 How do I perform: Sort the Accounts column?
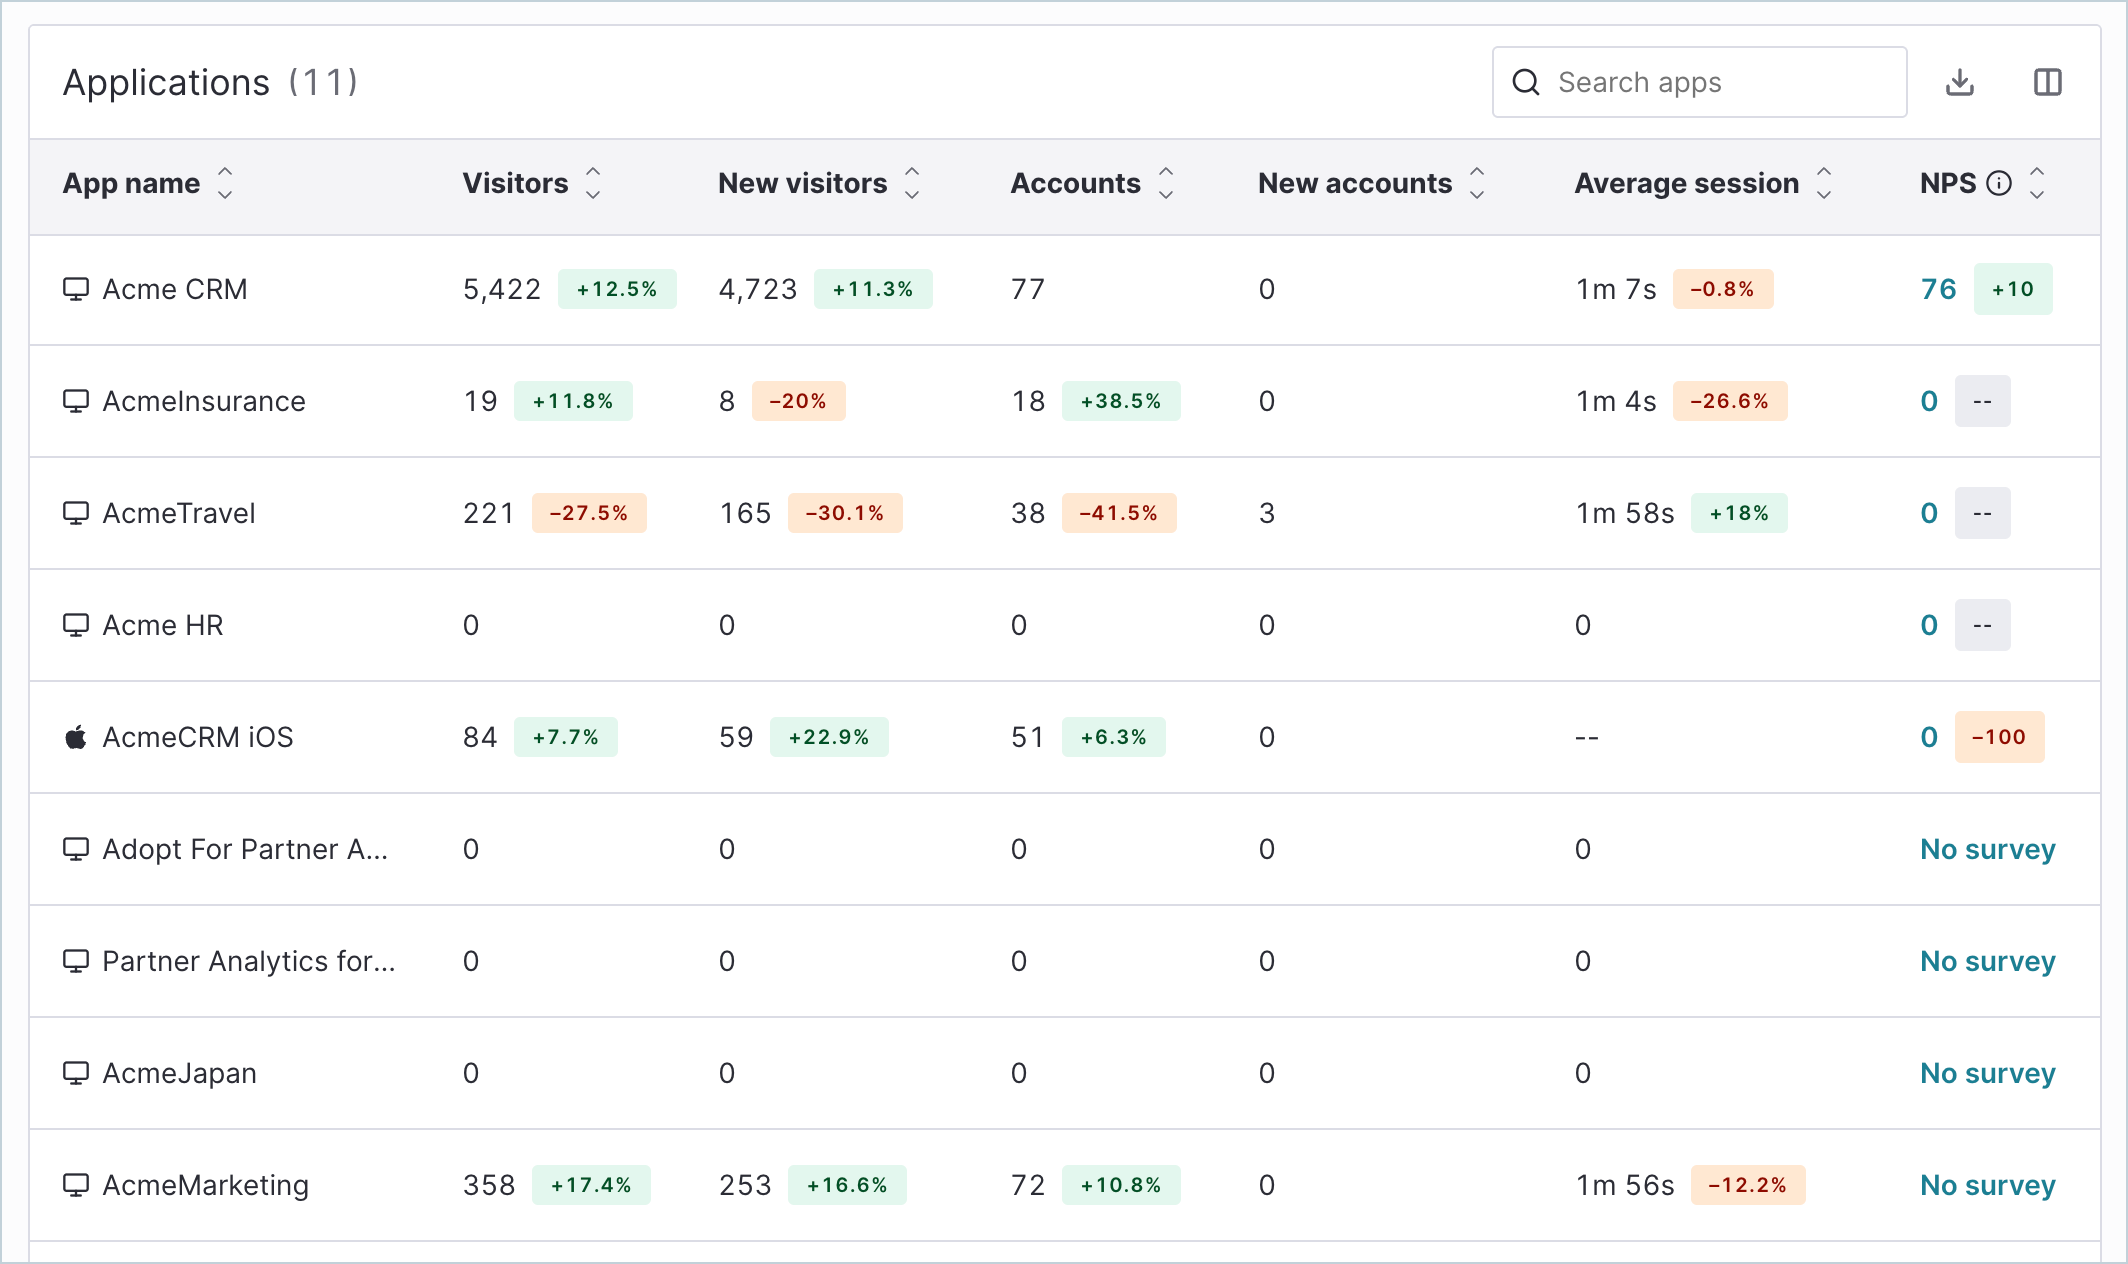point(1166,183)
